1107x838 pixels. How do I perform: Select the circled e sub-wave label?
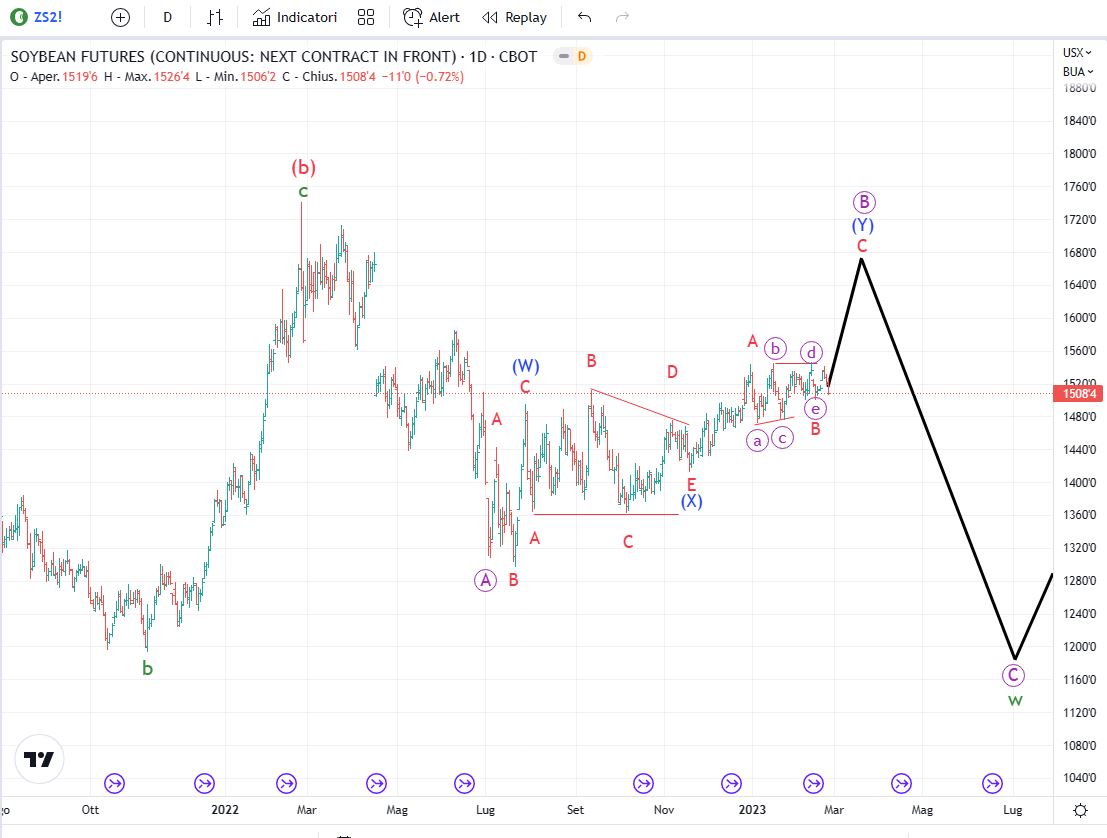pos(815,409)
